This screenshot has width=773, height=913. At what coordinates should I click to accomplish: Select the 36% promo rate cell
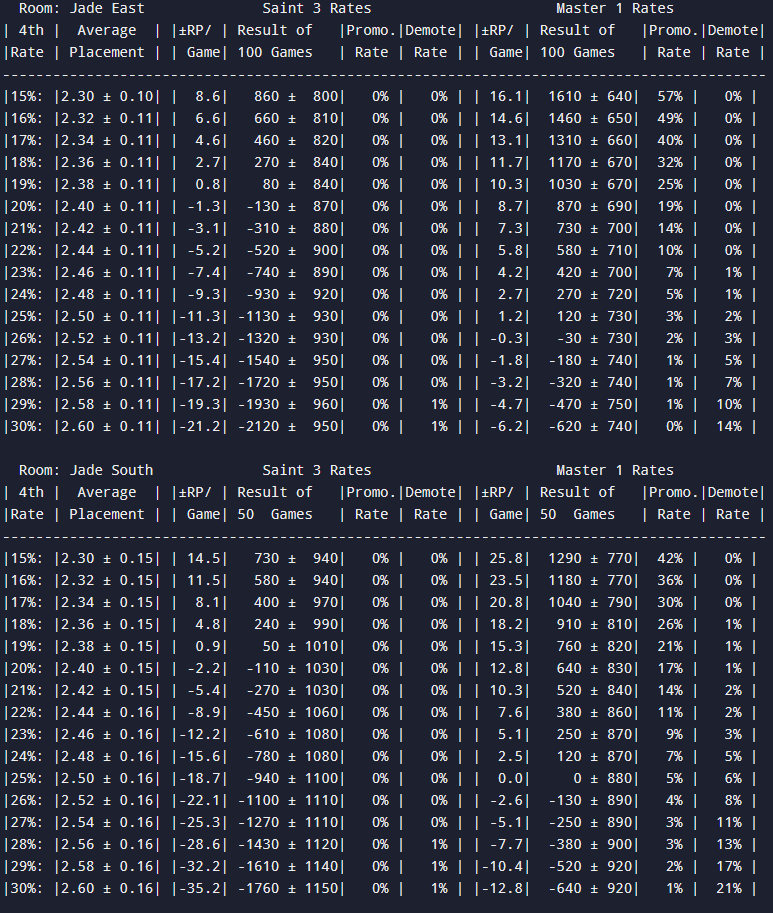(670, 581)
